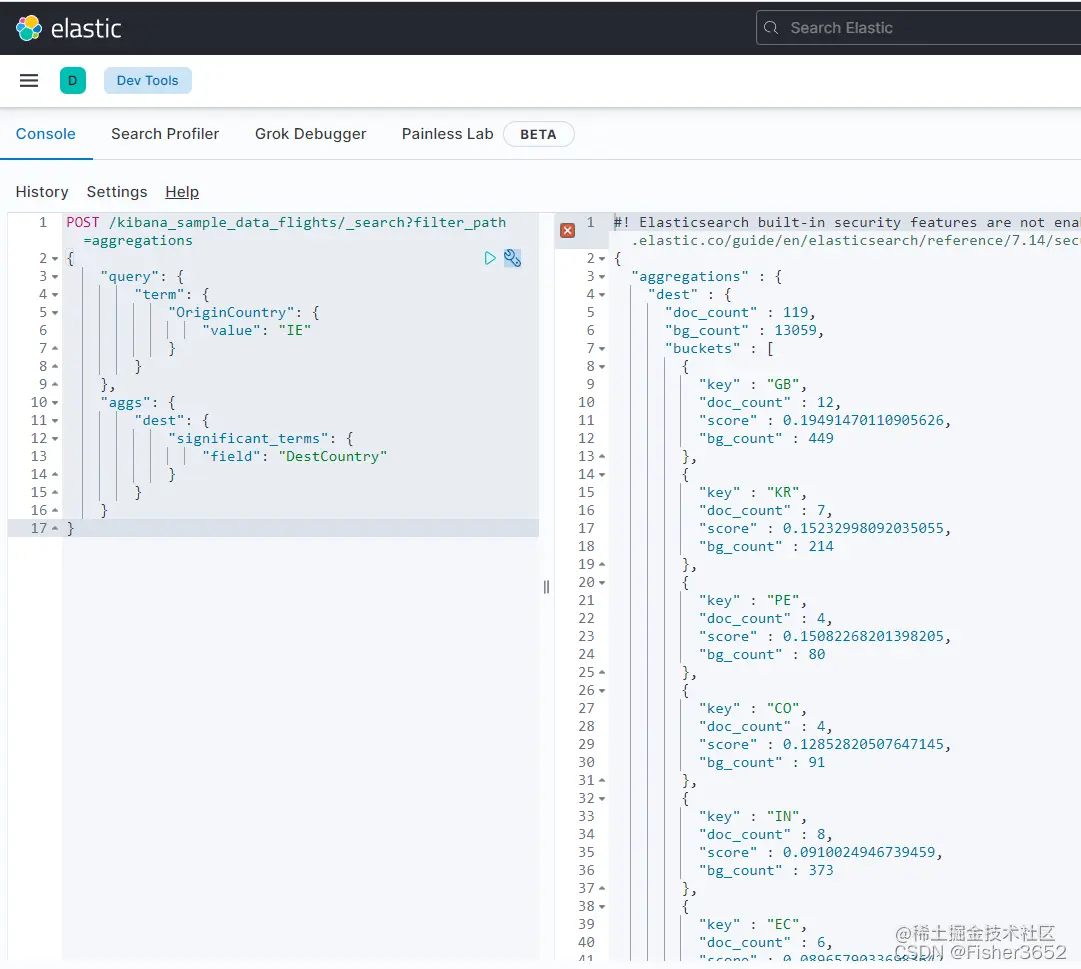Click score 0.0910024946739459
Viewport: 1081px width, 969px height.
(x=858, y=853)
